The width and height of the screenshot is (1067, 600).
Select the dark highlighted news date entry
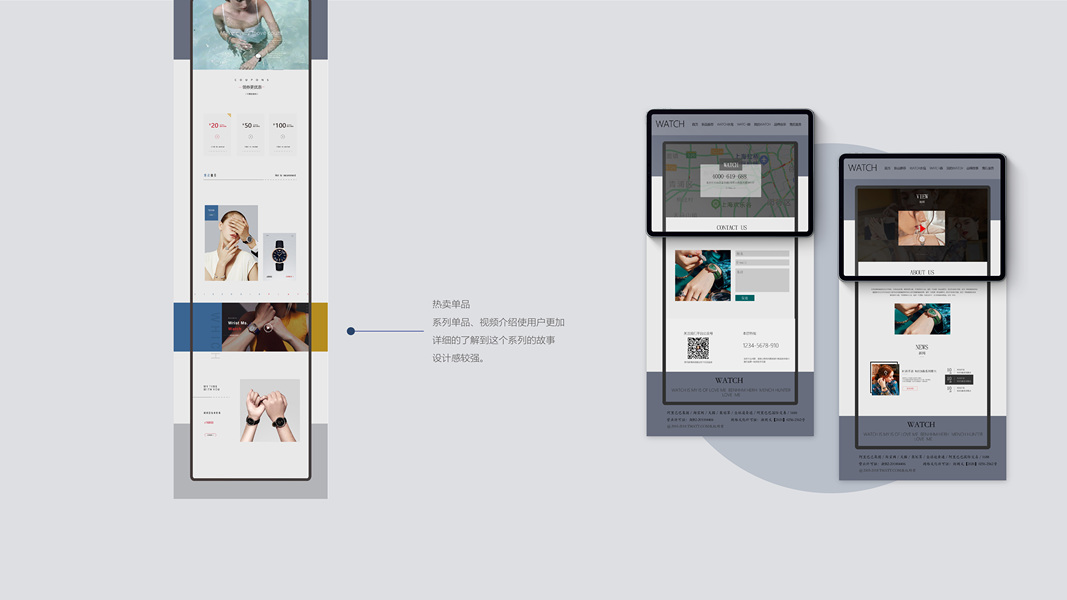[x=959, y=380]
